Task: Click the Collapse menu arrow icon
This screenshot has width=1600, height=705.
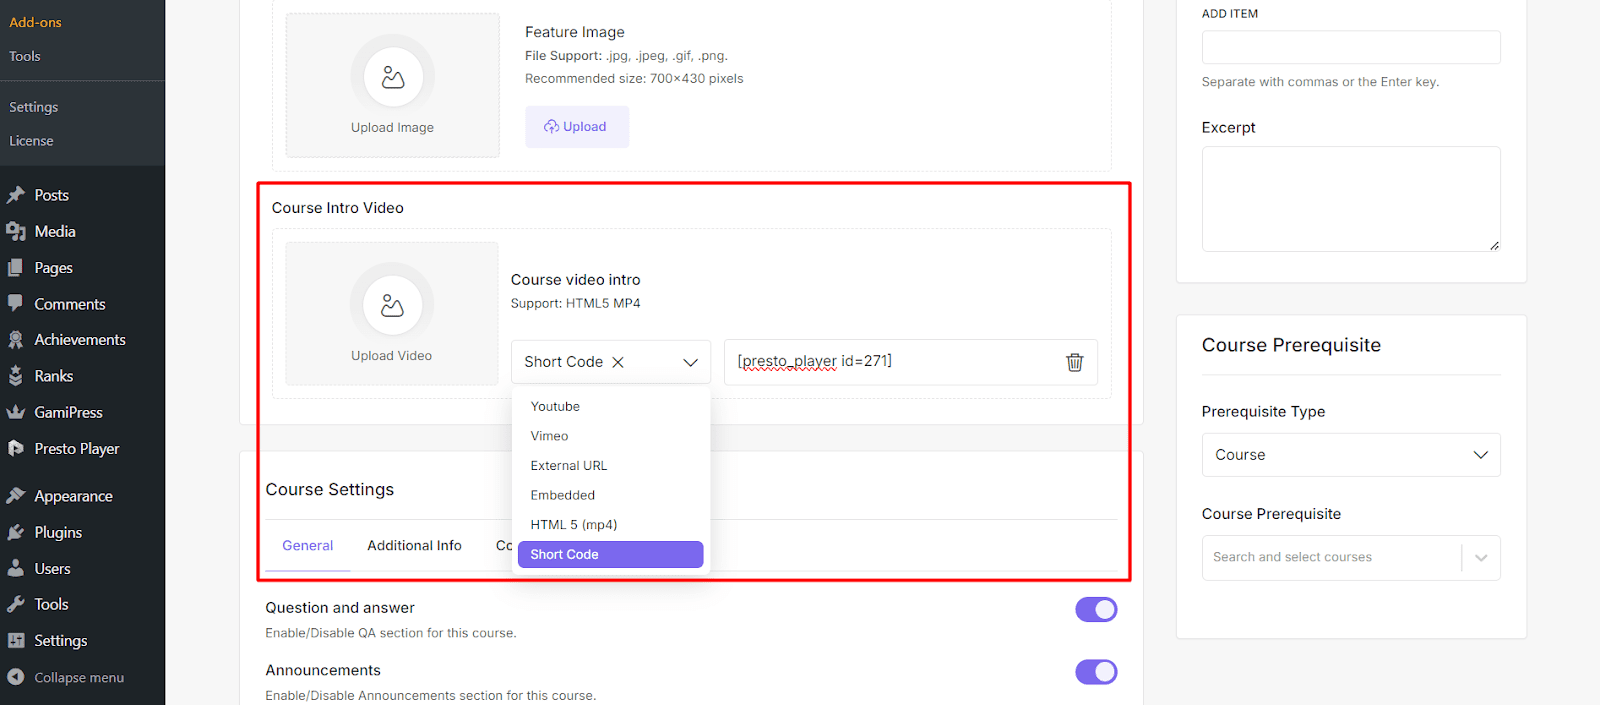Action: click(x=16, y=677)
